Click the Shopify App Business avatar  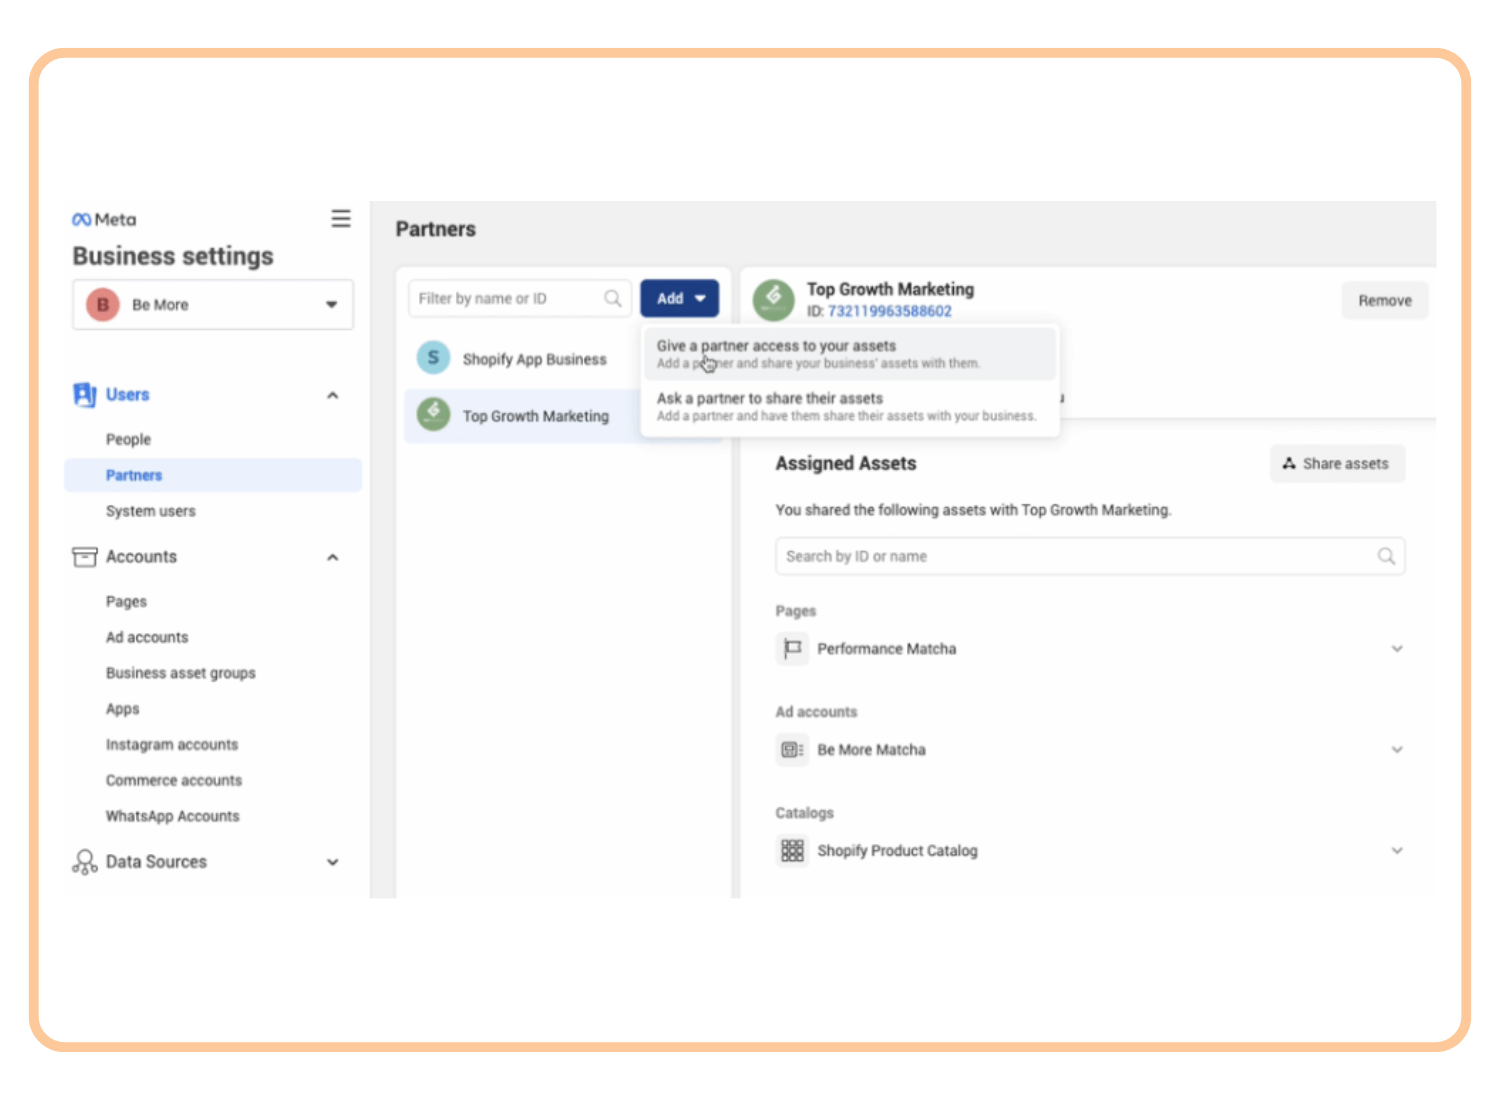click(433, 357)
